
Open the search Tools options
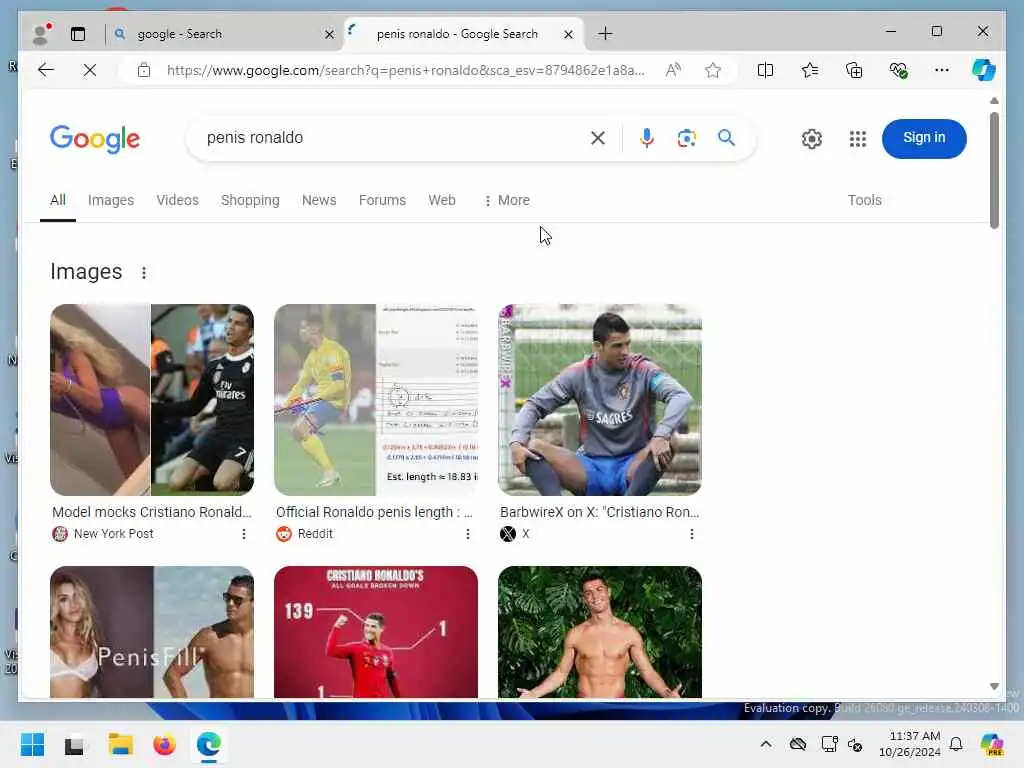[865, 200]
